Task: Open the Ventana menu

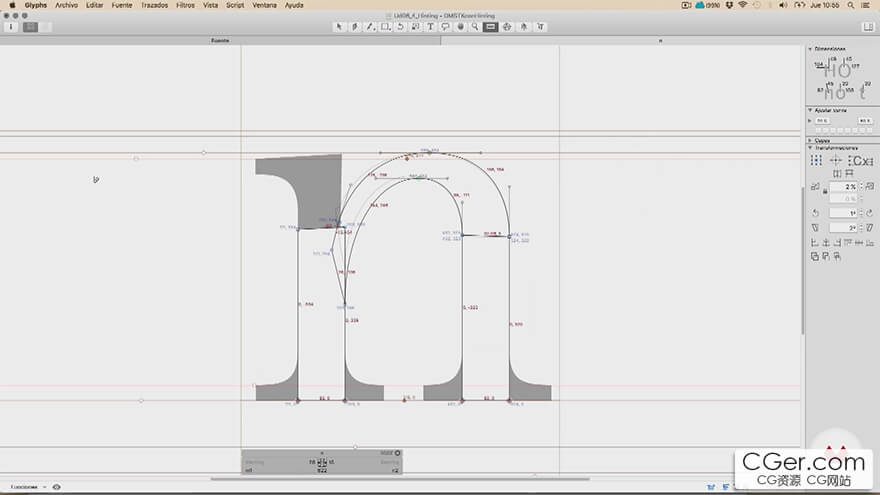Action: pos(264,5)
